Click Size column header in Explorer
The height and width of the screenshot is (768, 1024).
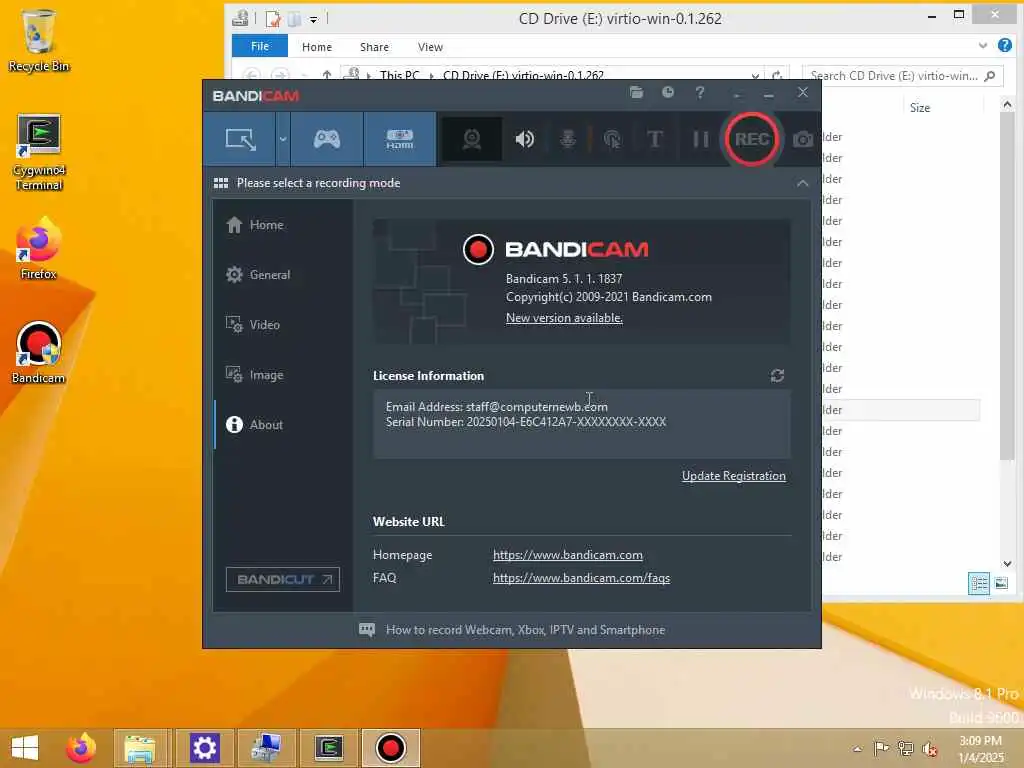(920, 108)
